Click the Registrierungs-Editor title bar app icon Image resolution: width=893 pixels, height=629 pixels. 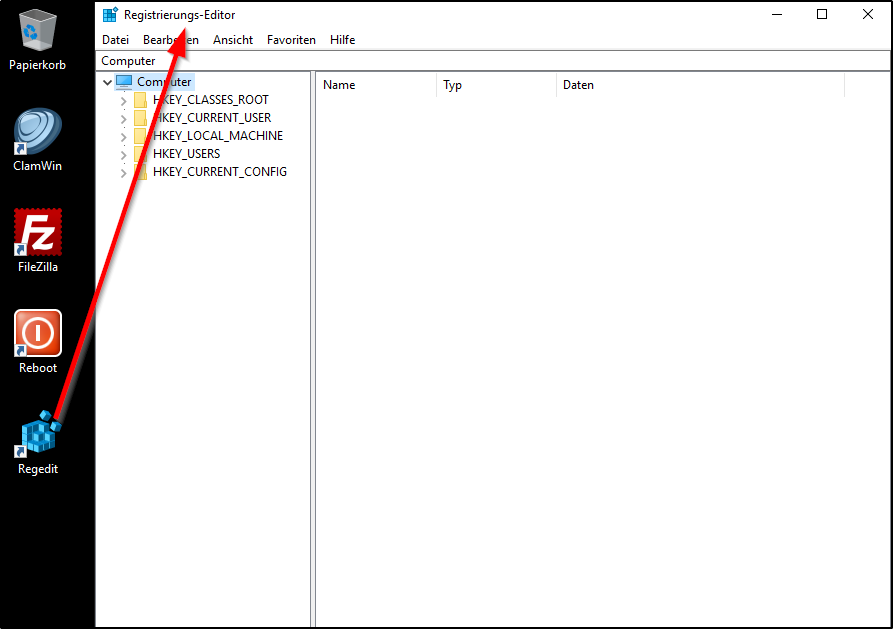coord(110,14)
